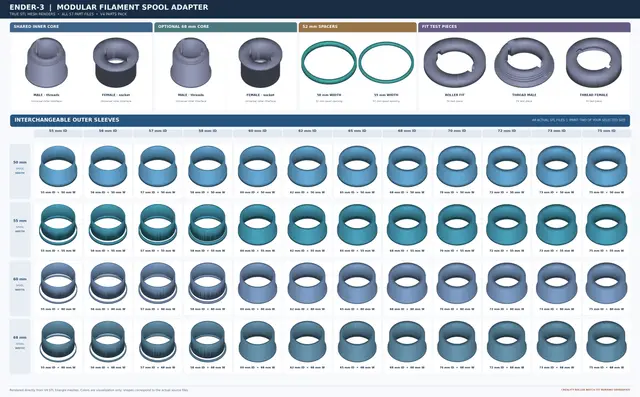
Task: Click the shared inner core female socket render
Action: click(x=116, y=62)
